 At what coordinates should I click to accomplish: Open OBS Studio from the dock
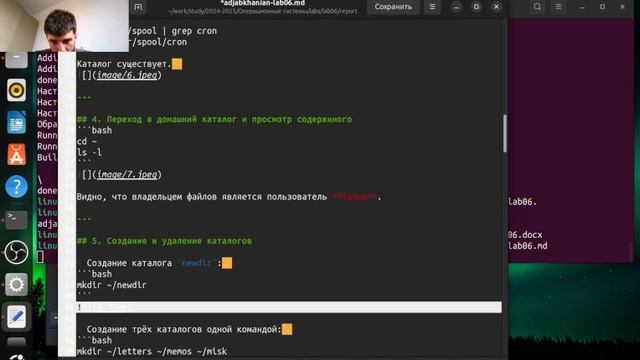pyautogui.click(x=16, y=252)
